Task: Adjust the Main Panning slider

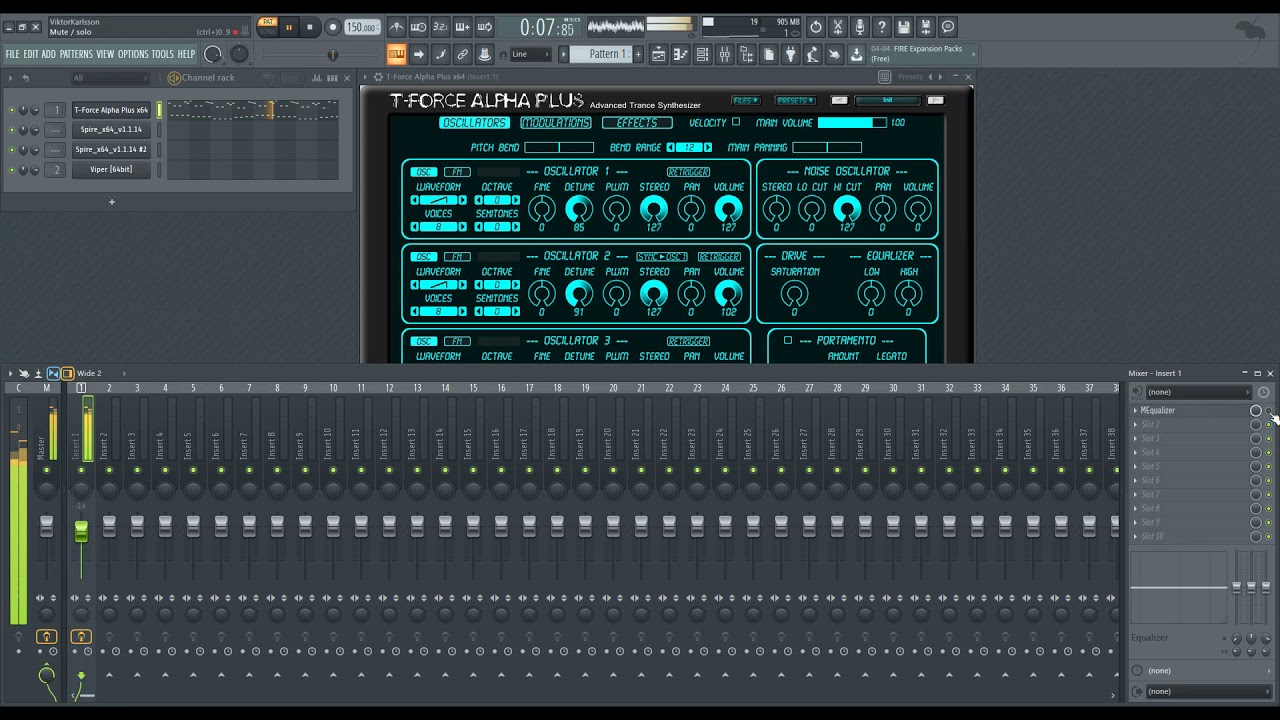Action: (x=827, y=147)
